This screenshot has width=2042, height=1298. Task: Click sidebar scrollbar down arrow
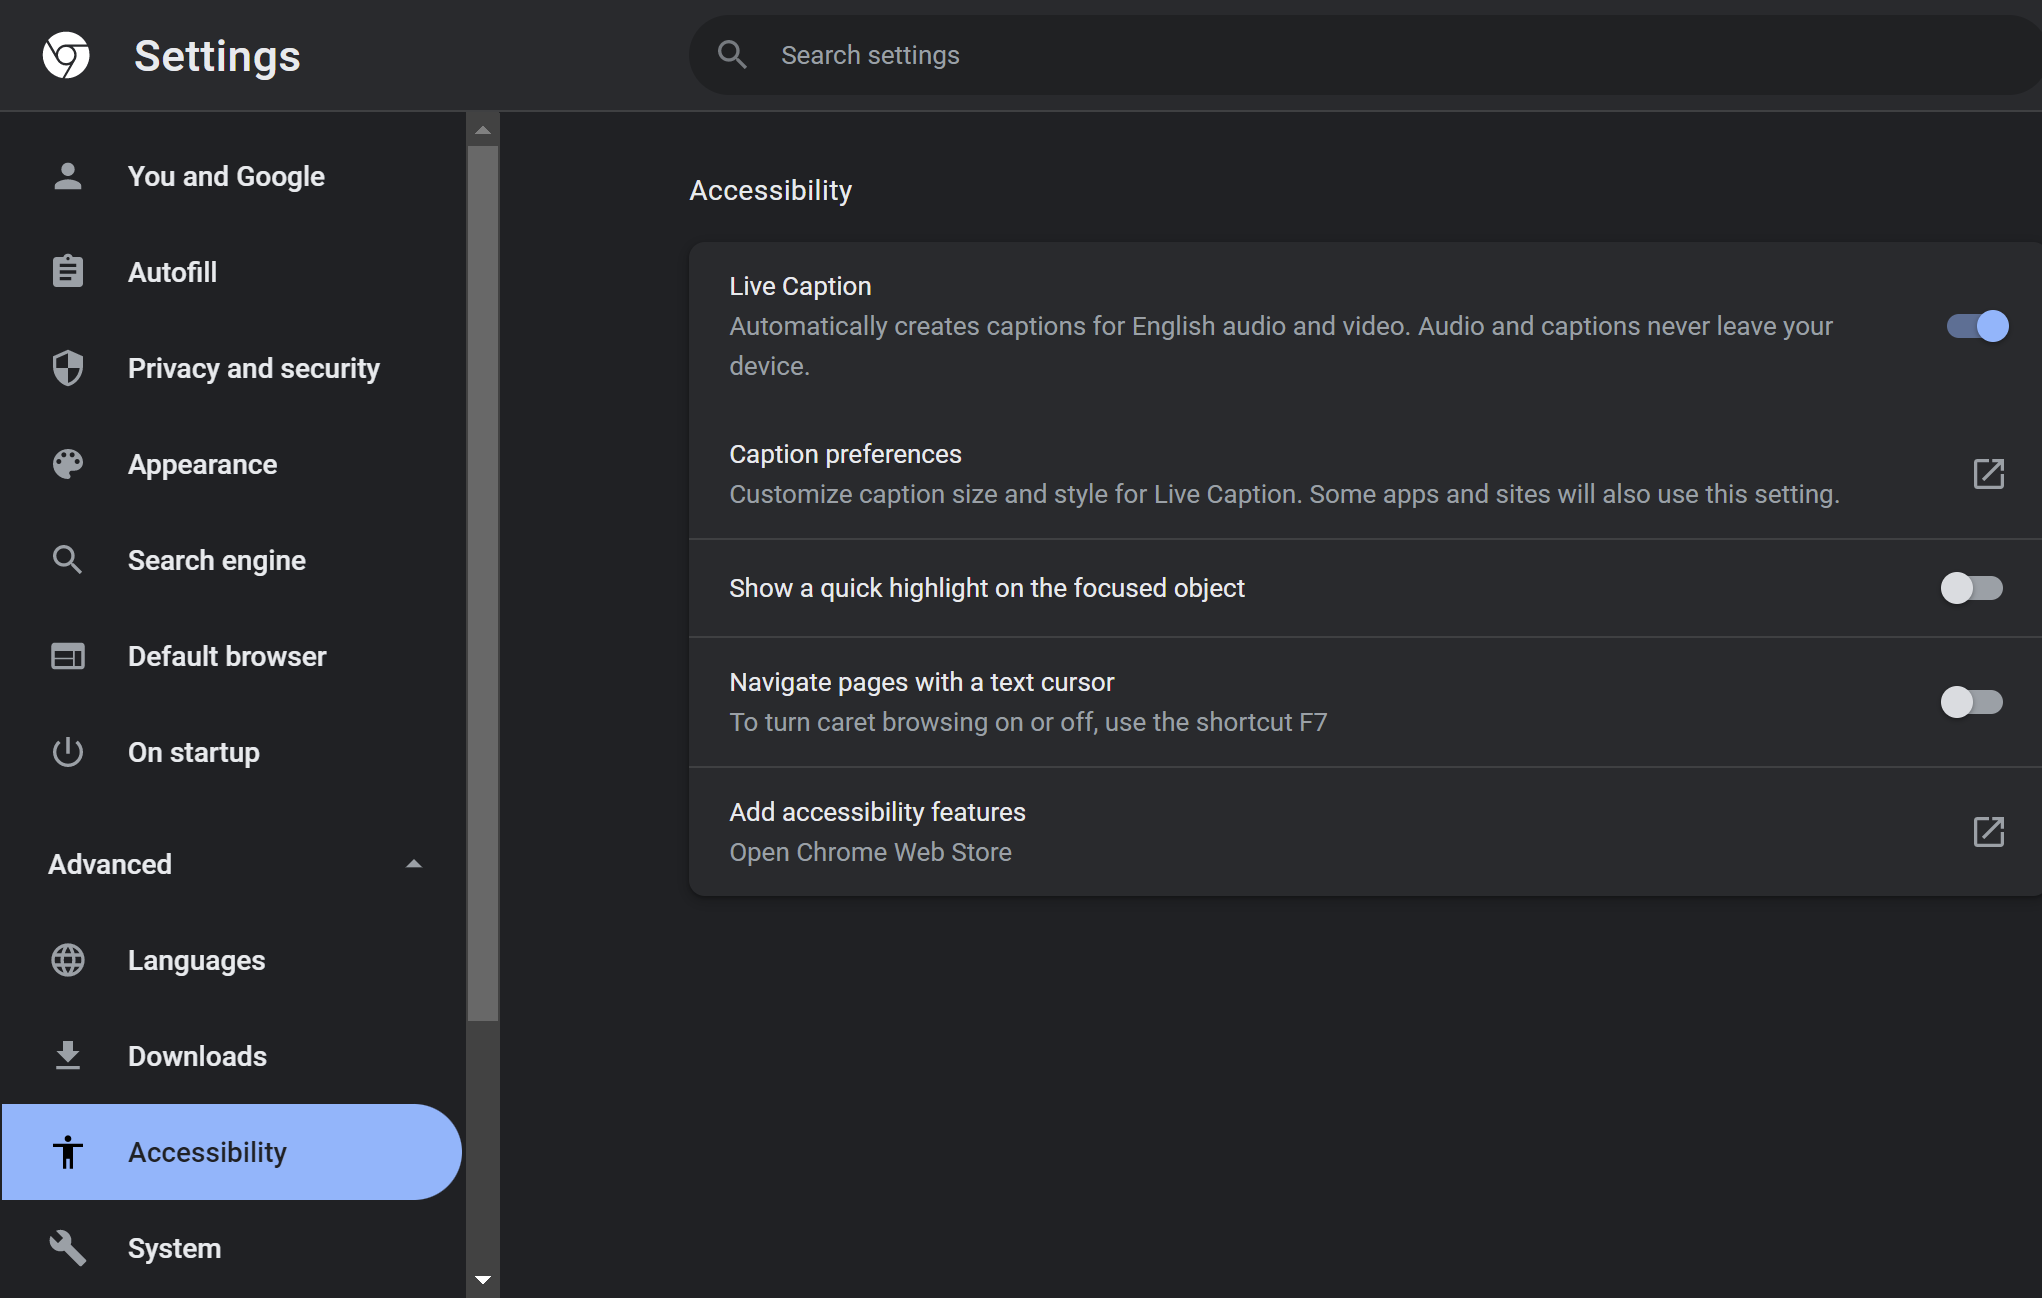[483, 1280]
